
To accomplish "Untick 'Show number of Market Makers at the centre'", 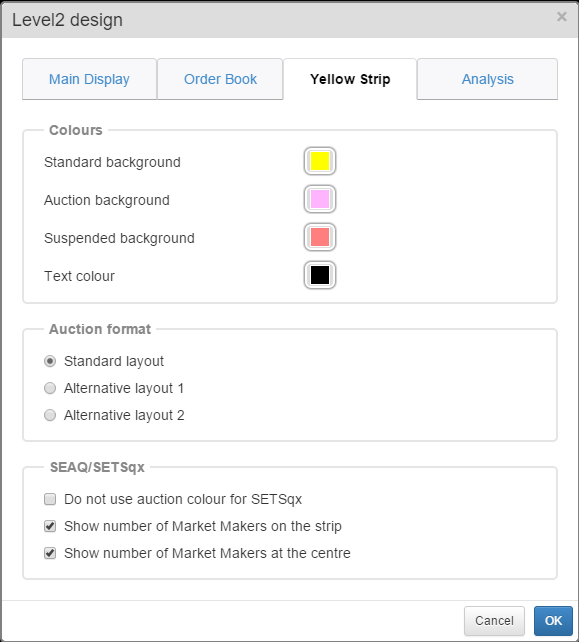I will pyautogui.click(x=50, y=553).
